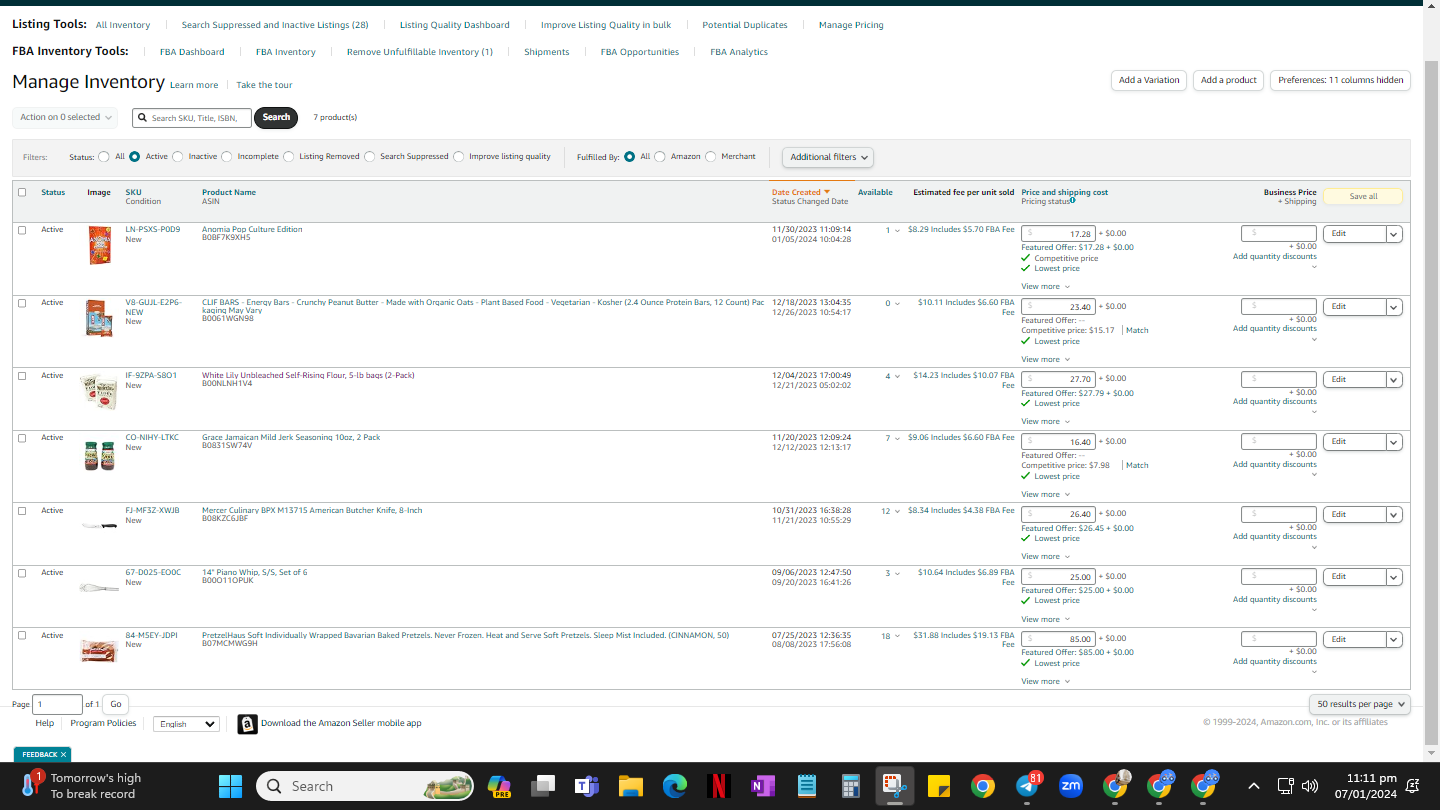Click the SKU, Title, ISBN search field
Image resolution: width=1440 pixels, height=810 pixels.
coord(191,118)
